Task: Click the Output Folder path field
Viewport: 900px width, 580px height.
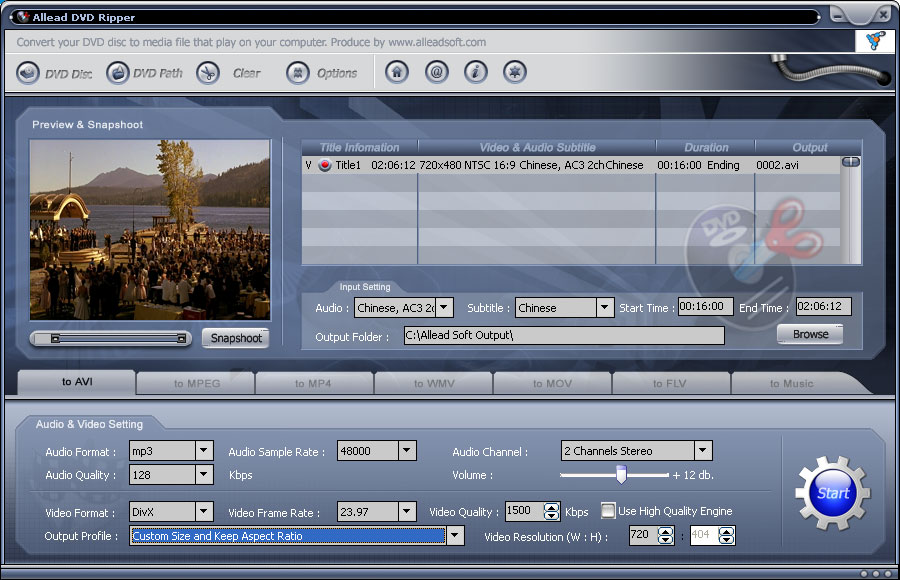Action: pos(564,335)
